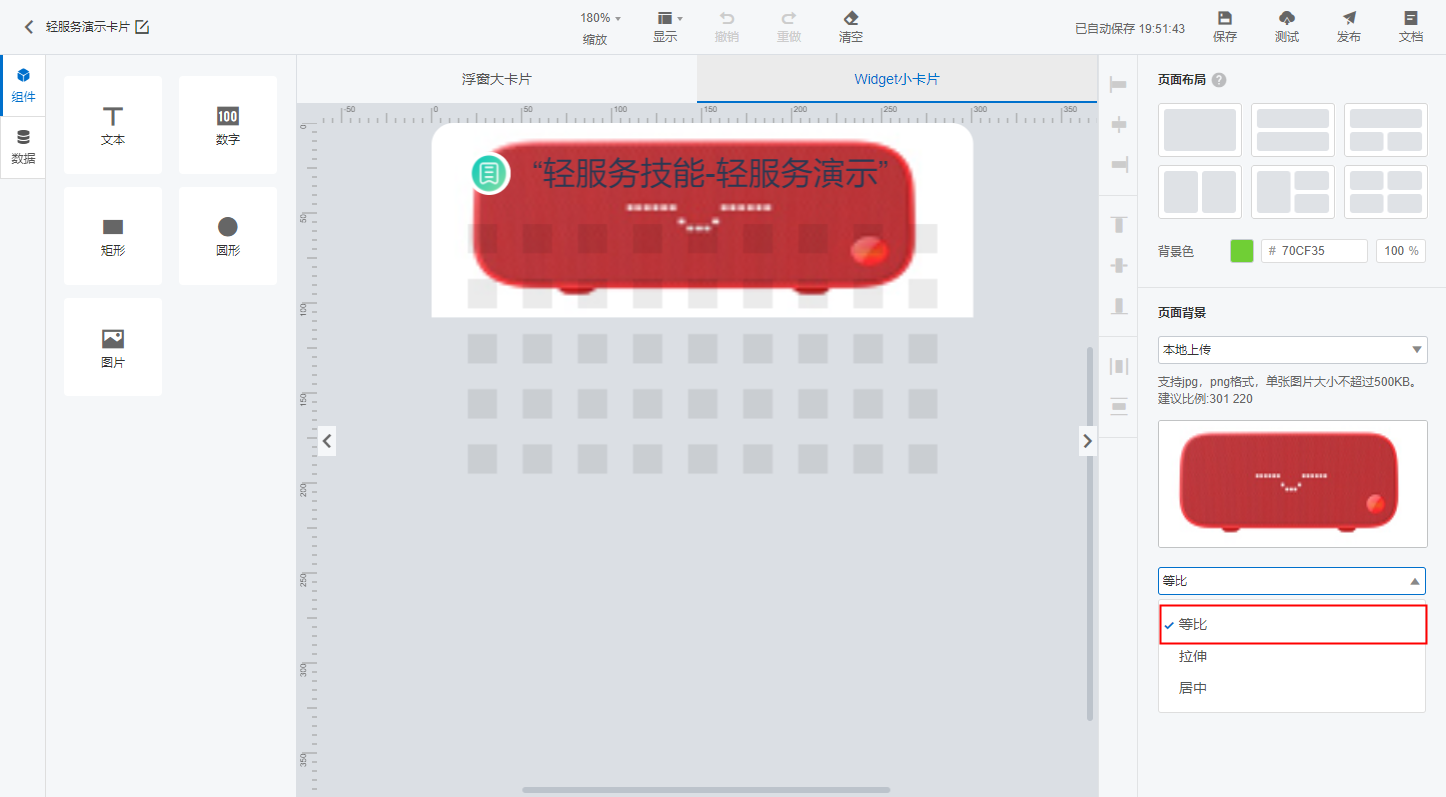
Task: Choose one row over two blocks layout
Action: coord(1386,130)
